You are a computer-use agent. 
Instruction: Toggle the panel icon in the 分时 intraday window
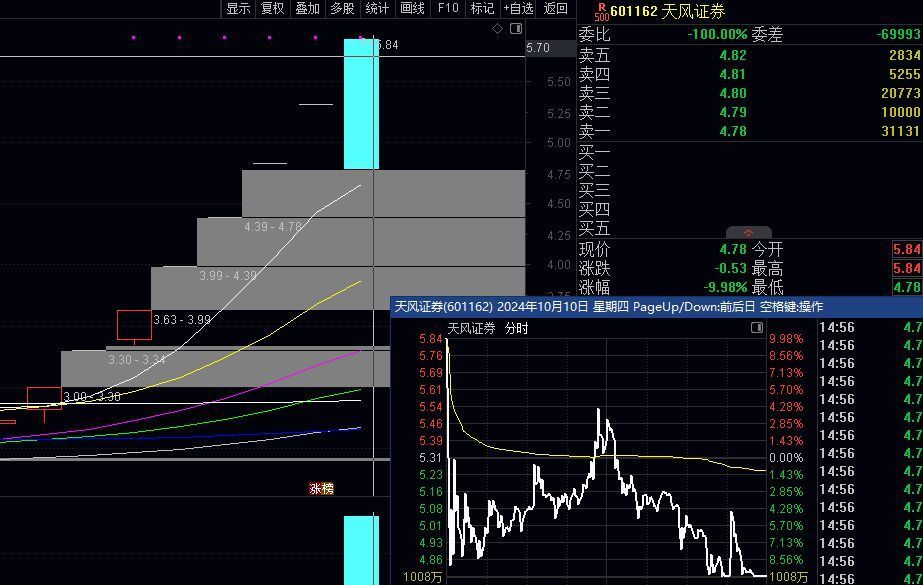click(757, 327)
